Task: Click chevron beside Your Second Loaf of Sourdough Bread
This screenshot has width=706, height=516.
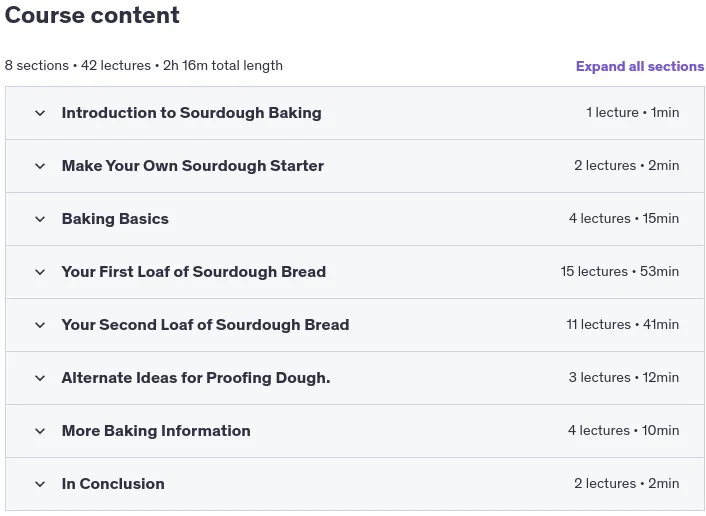Action: [x=40, y=325]
